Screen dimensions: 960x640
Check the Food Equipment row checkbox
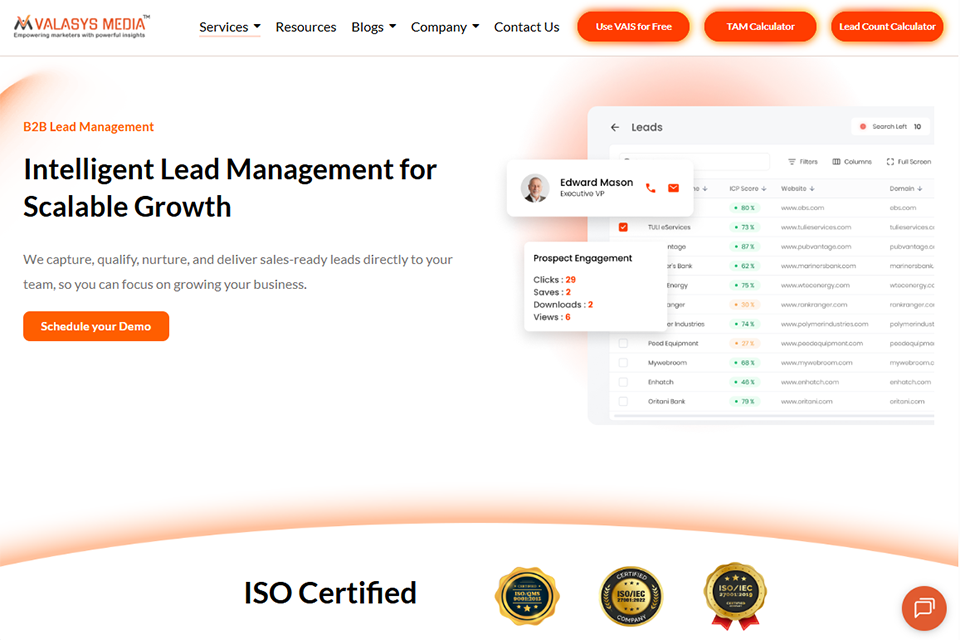point(623,344)
